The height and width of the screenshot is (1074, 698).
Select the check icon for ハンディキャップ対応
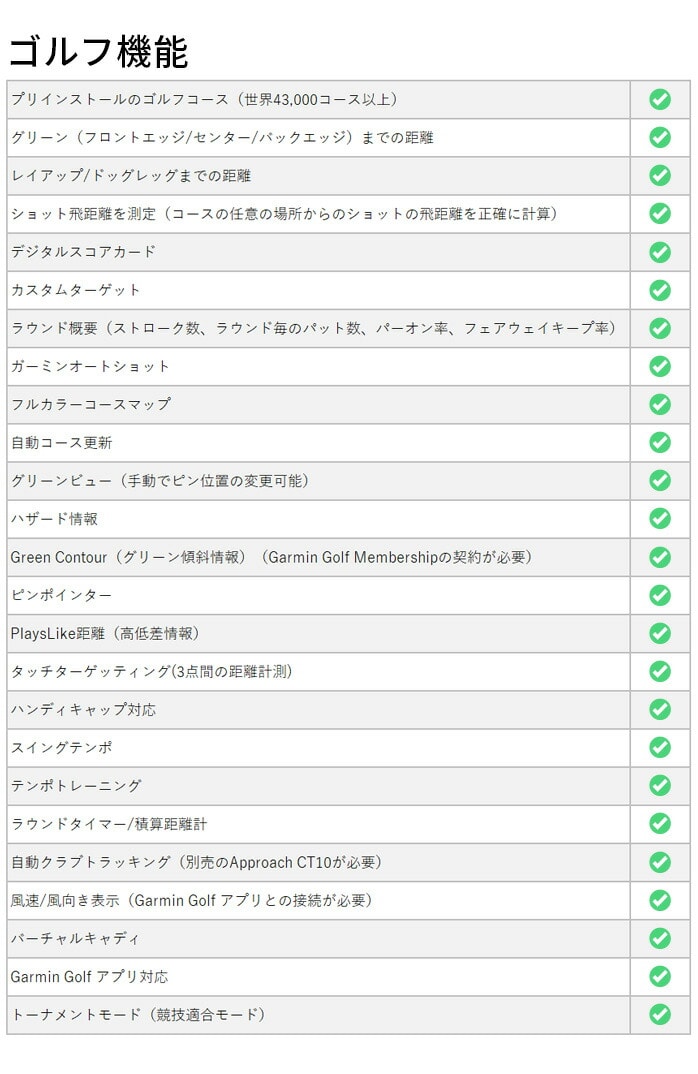660,709
